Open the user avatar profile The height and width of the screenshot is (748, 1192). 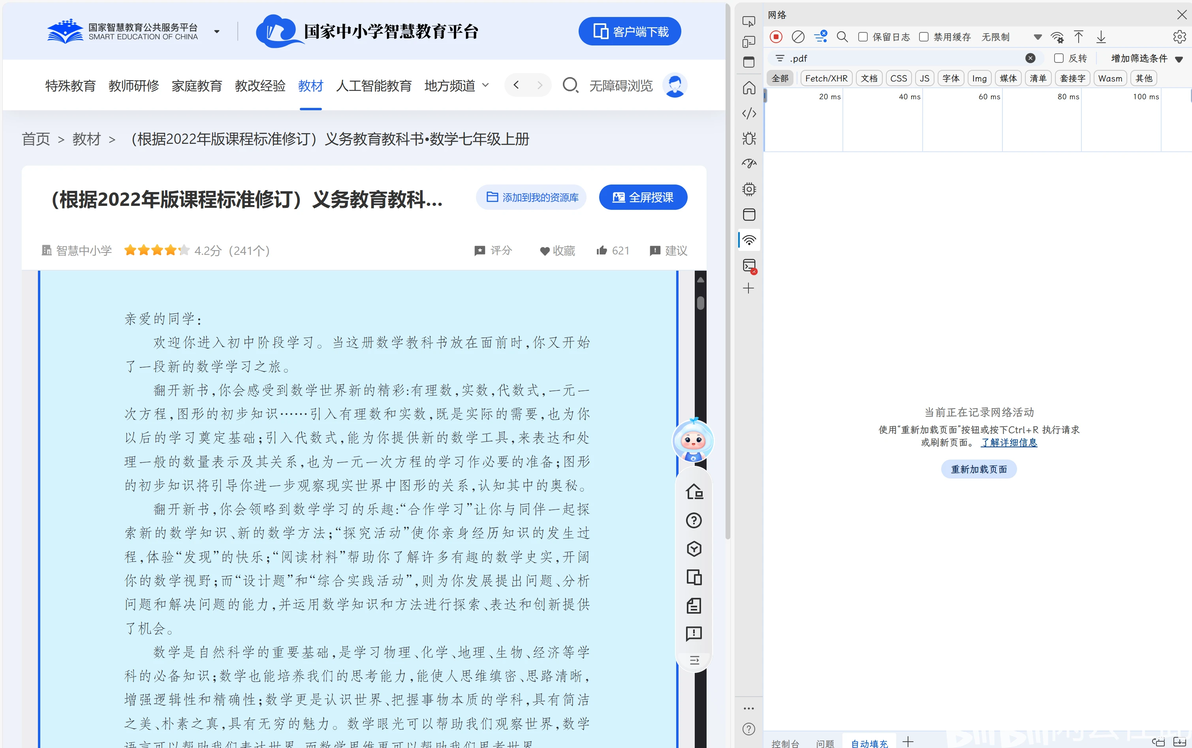(x=674, y=85)
